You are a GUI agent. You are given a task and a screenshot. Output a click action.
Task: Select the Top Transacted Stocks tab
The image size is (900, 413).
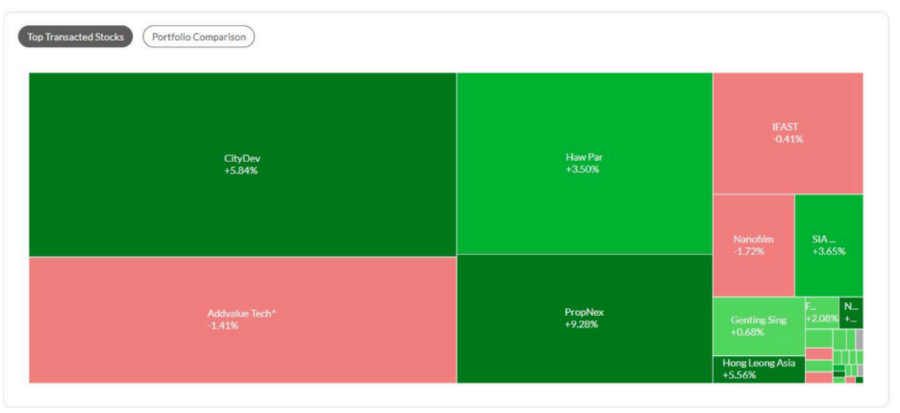tap(75, 37)
